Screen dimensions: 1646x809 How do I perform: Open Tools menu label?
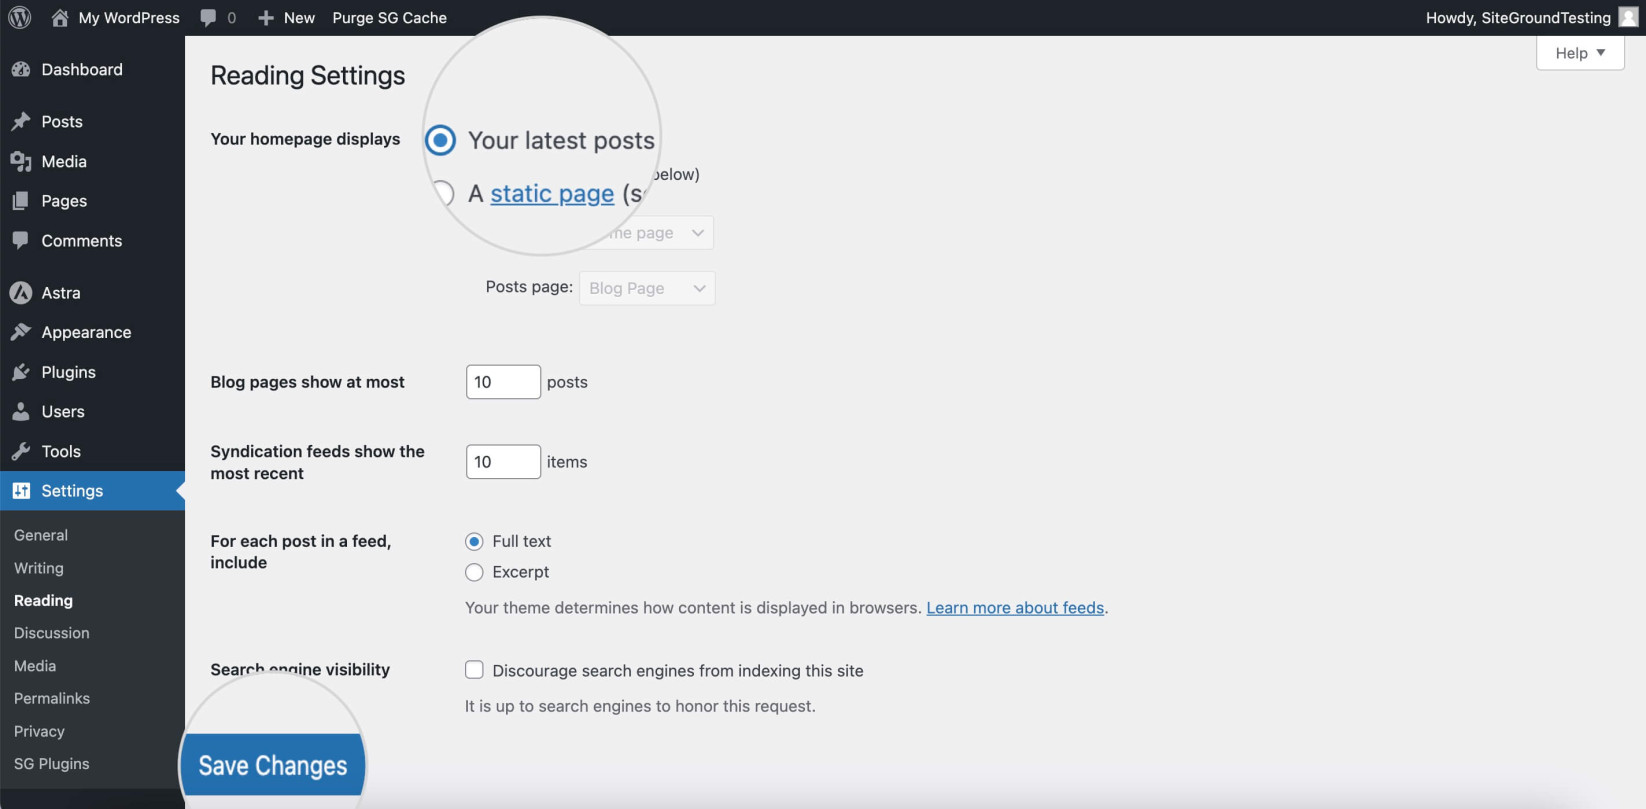pyautogui.click(x=61, y=451)
